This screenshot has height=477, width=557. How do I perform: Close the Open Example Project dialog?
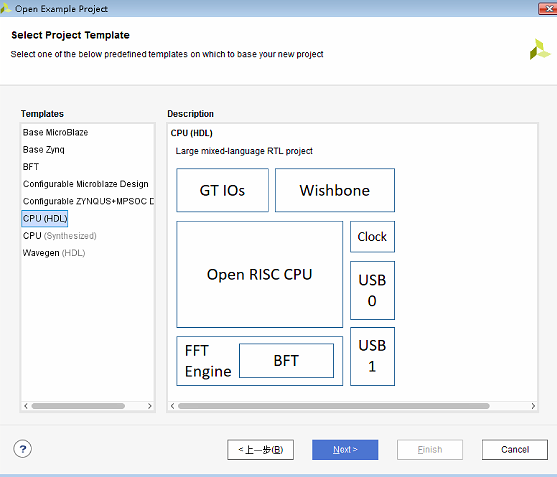pyautogui.click(x=548, y=9)
